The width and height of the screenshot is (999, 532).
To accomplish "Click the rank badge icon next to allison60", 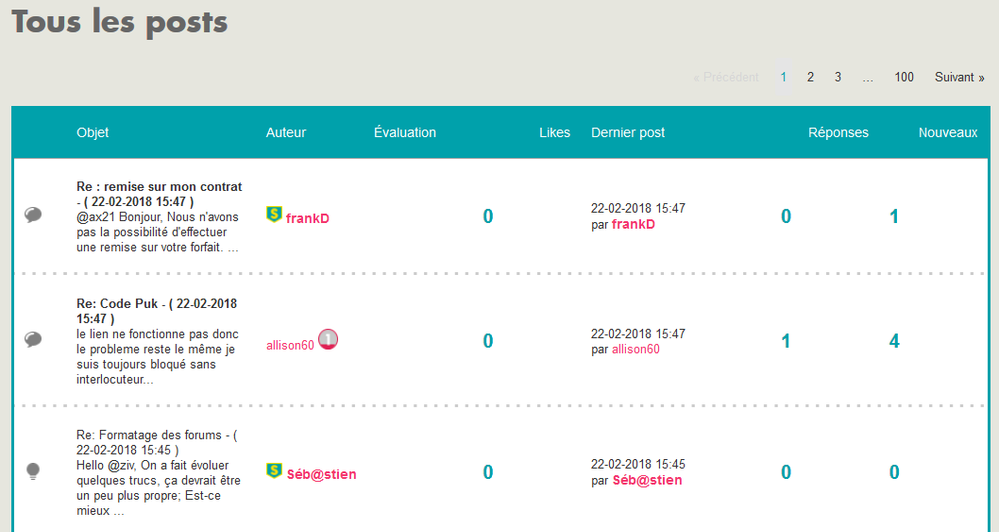I will [328, 340].
